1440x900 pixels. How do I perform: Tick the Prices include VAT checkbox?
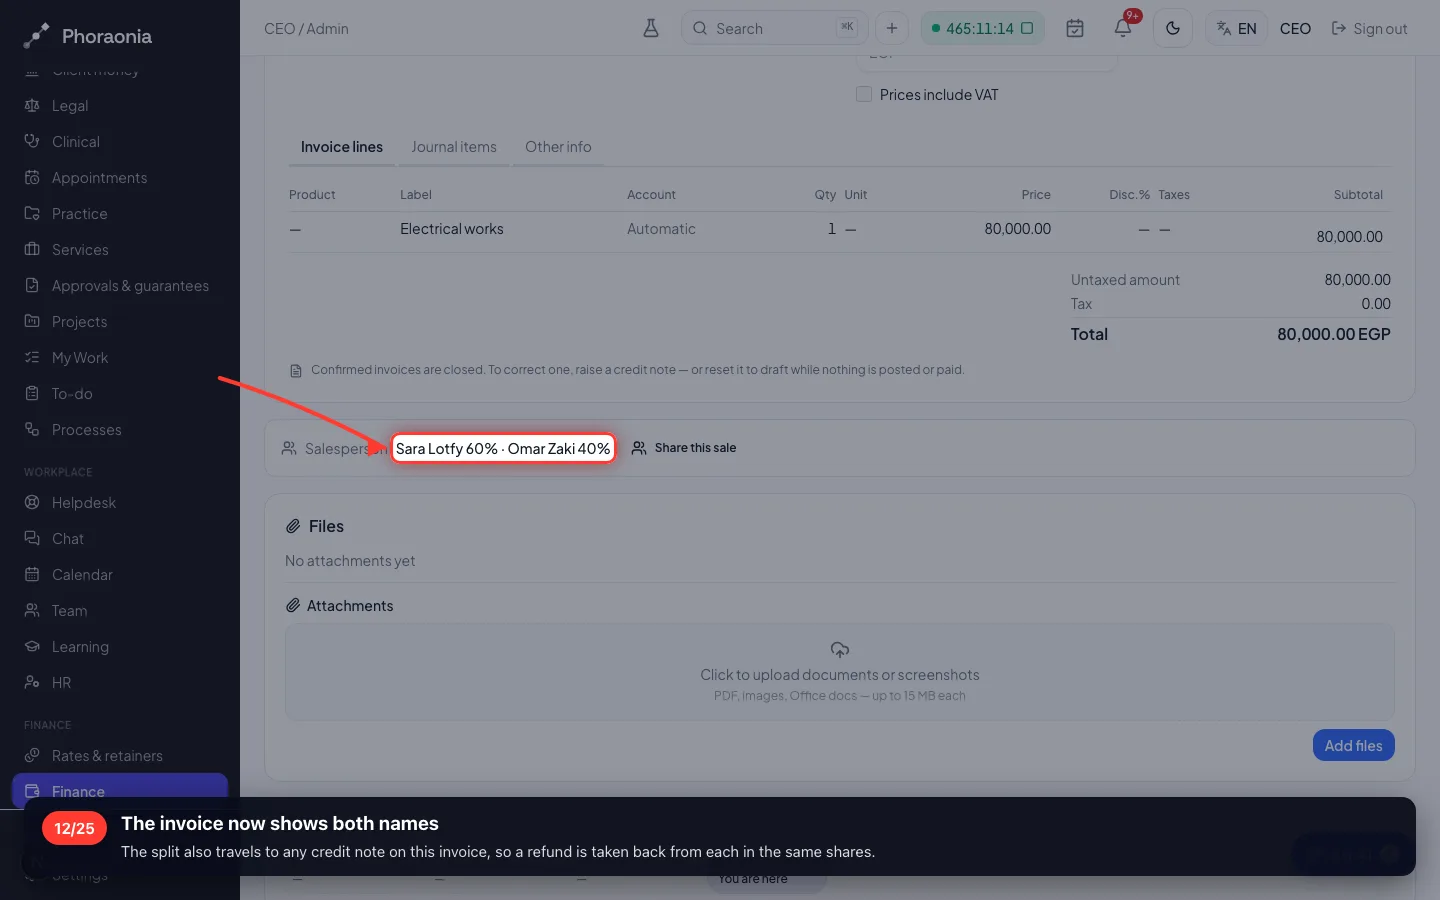point(864,94)
